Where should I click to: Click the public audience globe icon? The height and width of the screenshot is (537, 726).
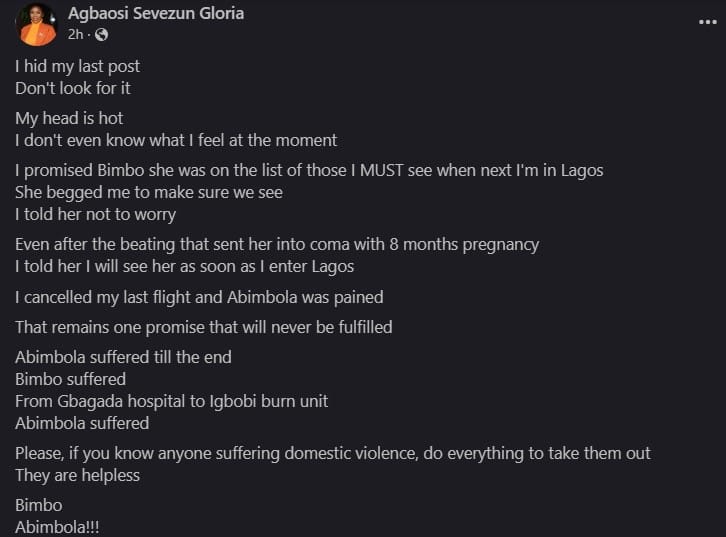click(x=102, y=35)
